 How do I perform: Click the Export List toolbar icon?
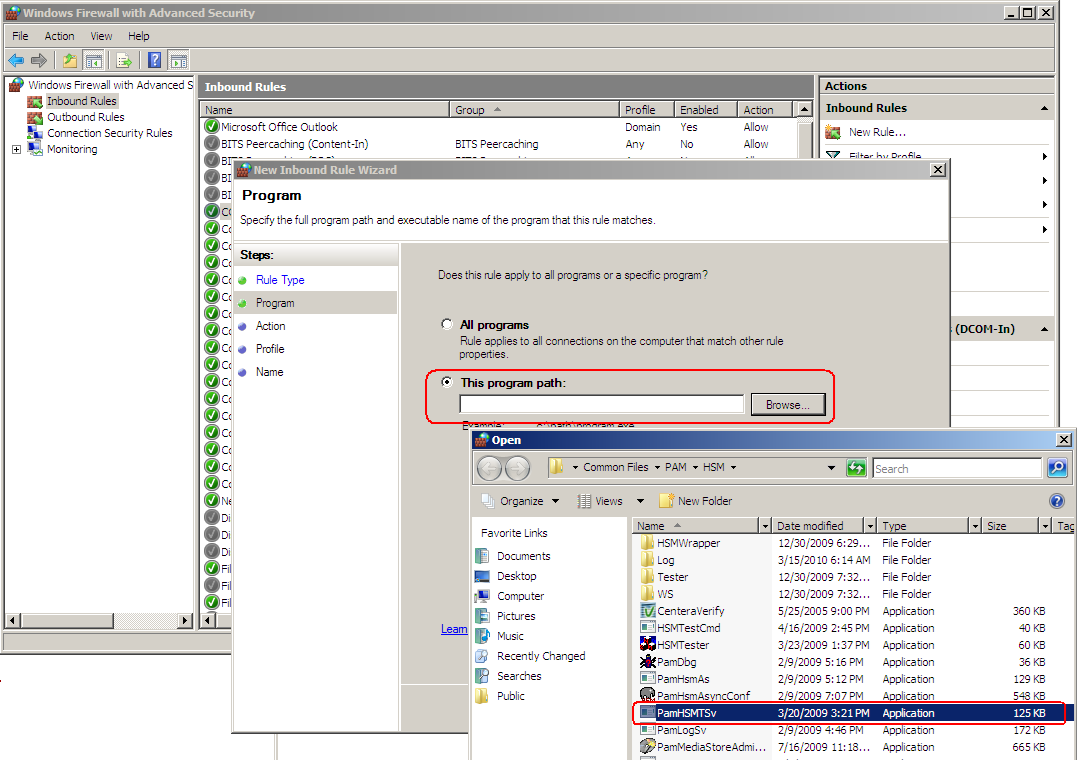point(124,61)
